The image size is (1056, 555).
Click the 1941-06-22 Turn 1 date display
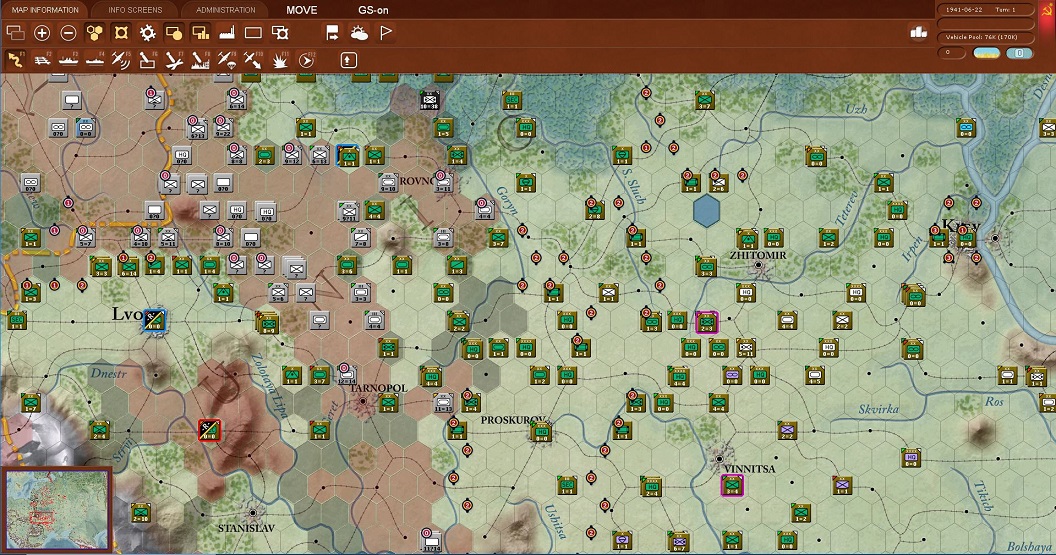(985, 9)
